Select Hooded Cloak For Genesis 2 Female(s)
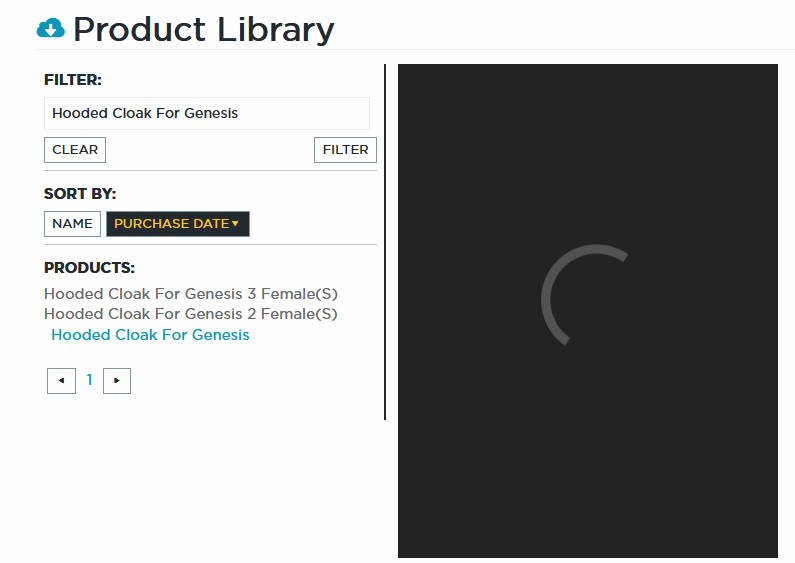Screen dimensions: 795x563 tap(191, 314)
